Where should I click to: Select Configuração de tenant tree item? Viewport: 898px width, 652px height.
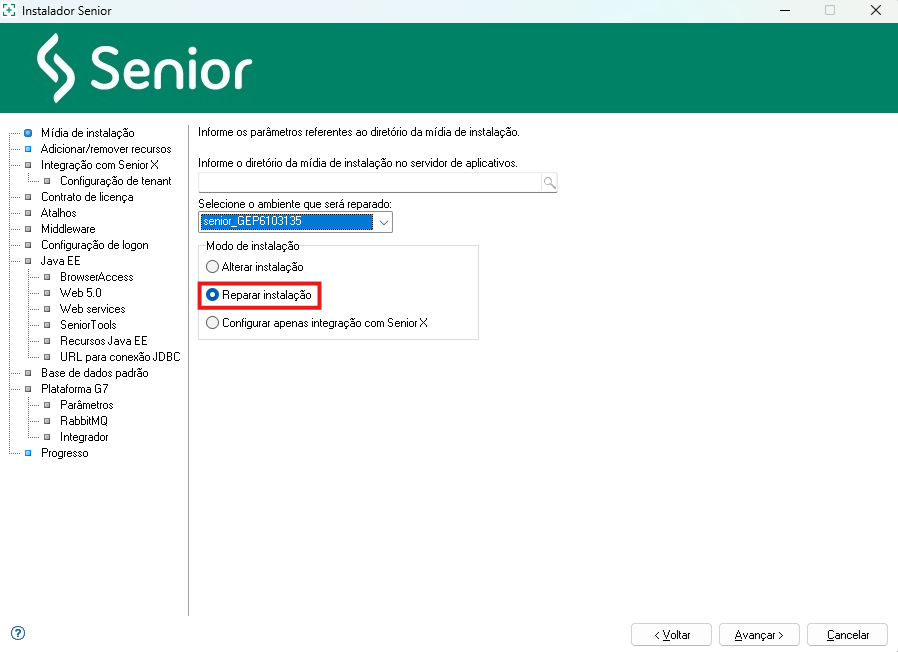click(x=116, y=181)
